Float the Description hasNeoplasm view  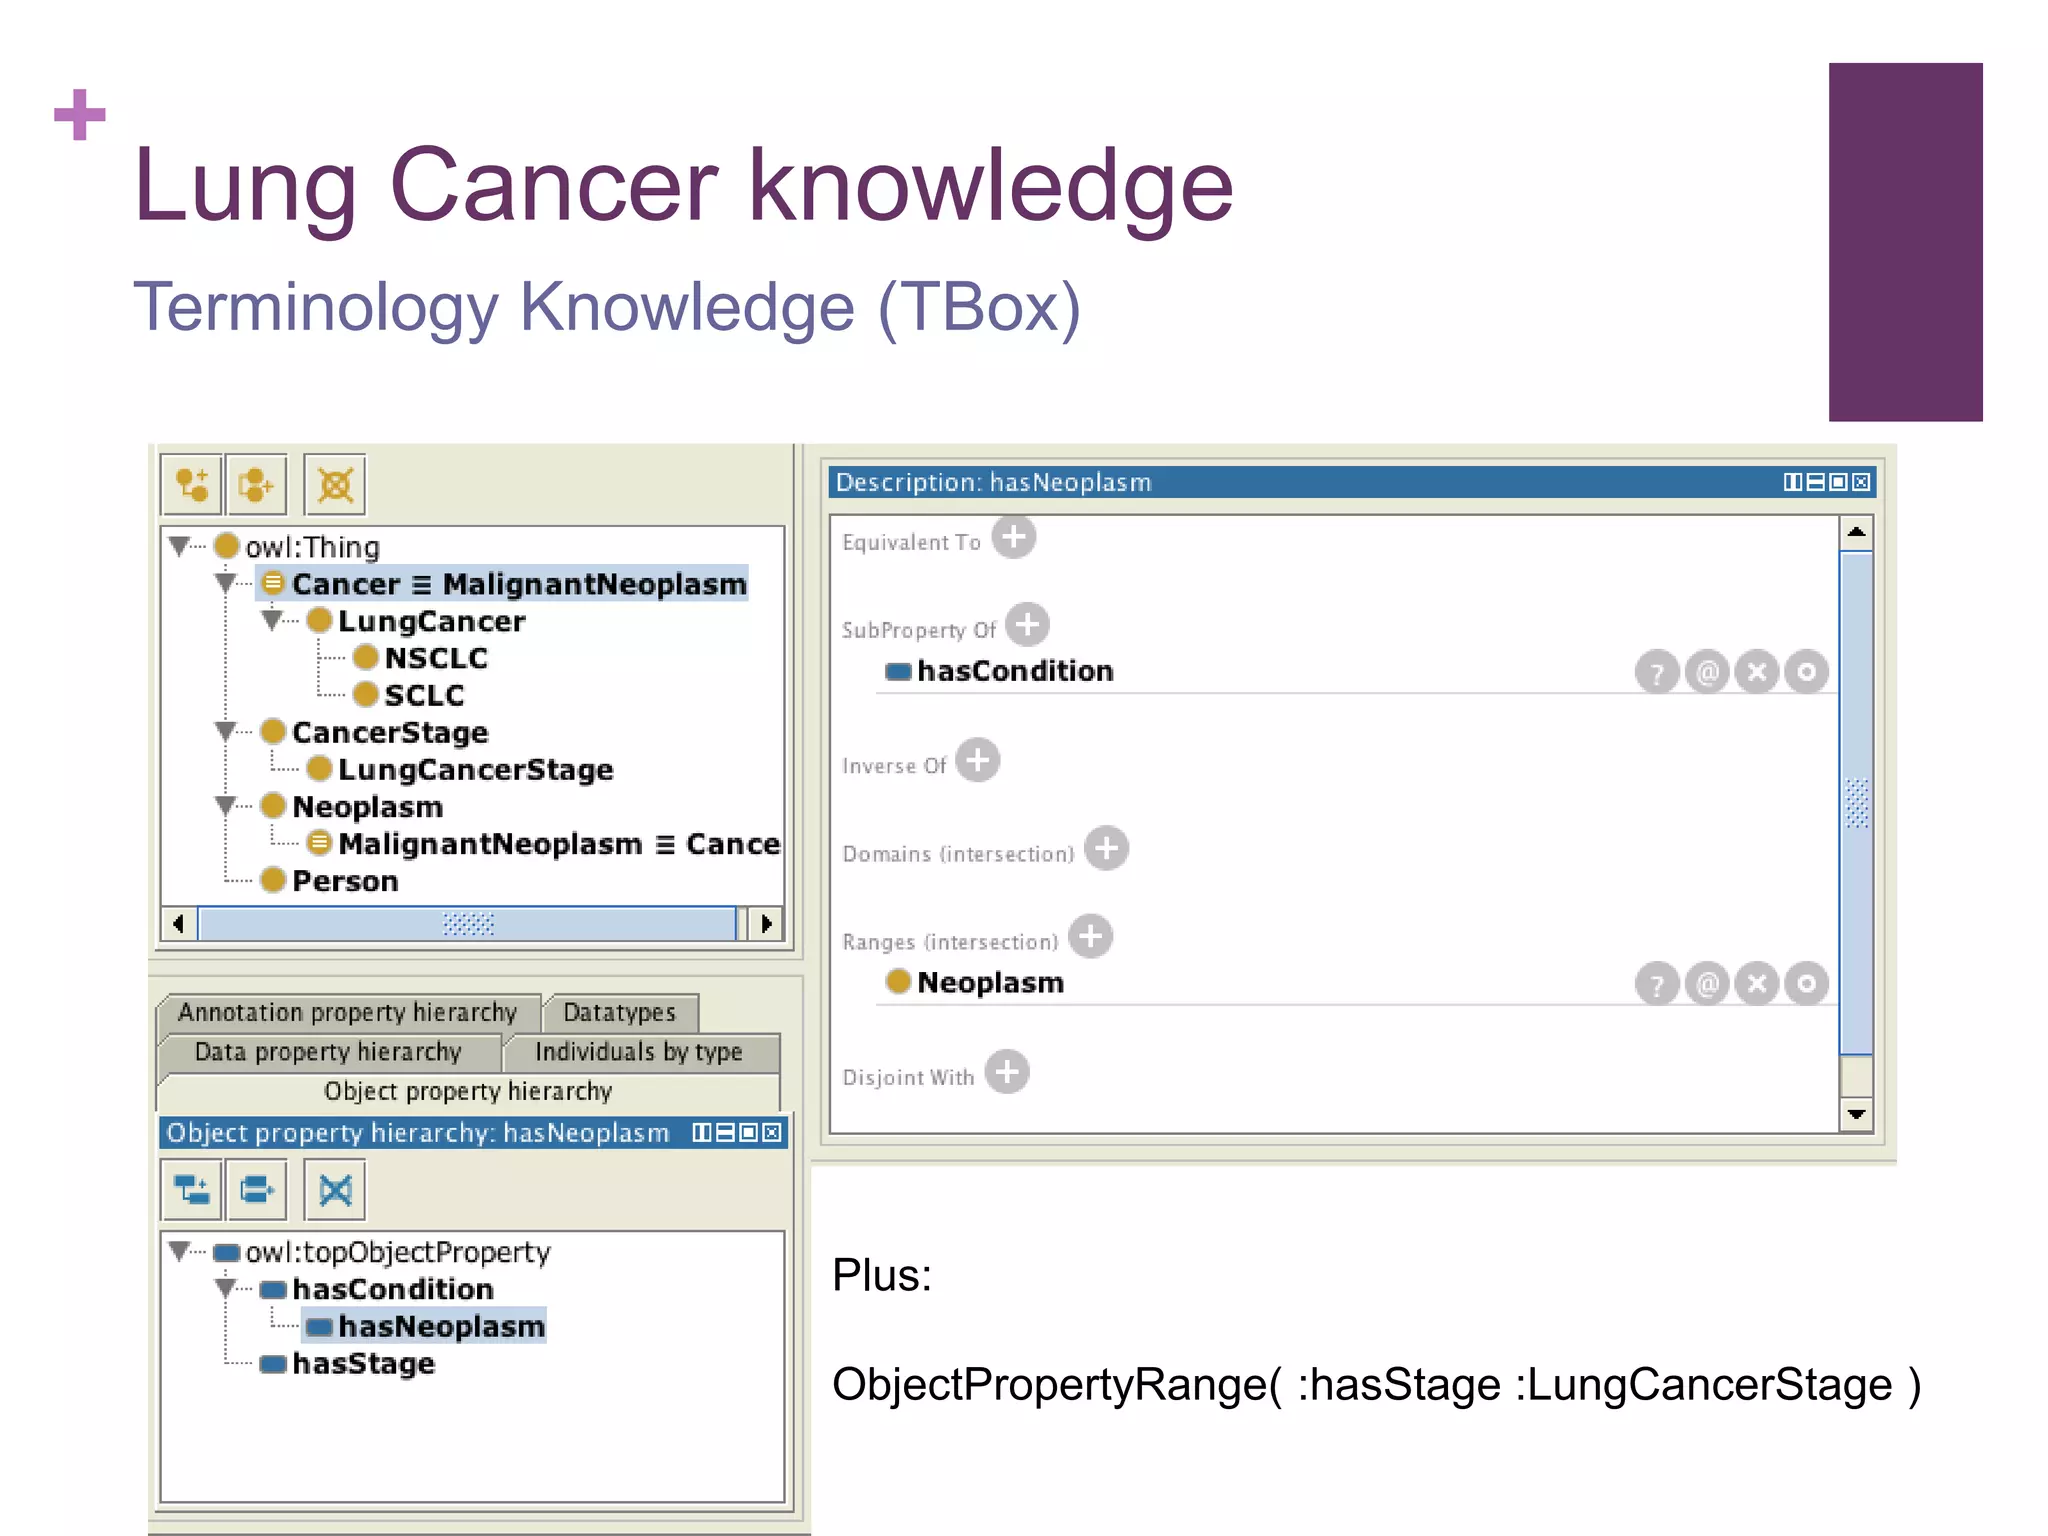click(1839, 482)
